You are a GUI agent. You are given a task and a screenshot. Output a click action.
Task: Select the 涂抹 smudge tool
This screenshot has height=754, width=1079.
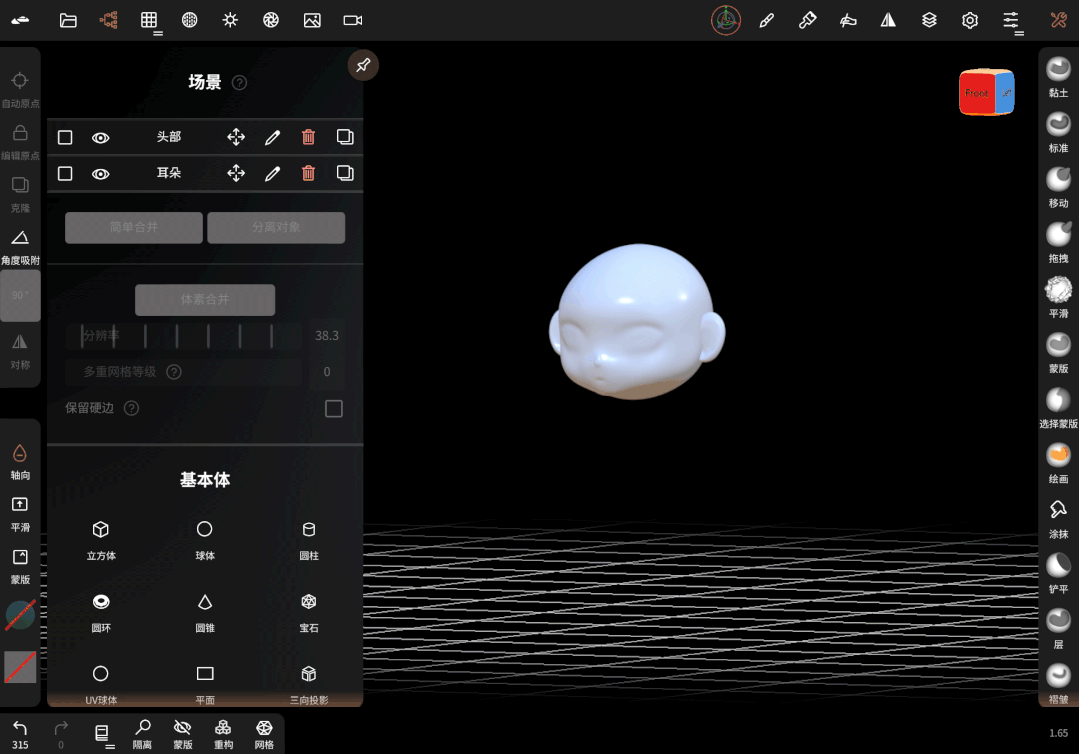coord(1058,518)
